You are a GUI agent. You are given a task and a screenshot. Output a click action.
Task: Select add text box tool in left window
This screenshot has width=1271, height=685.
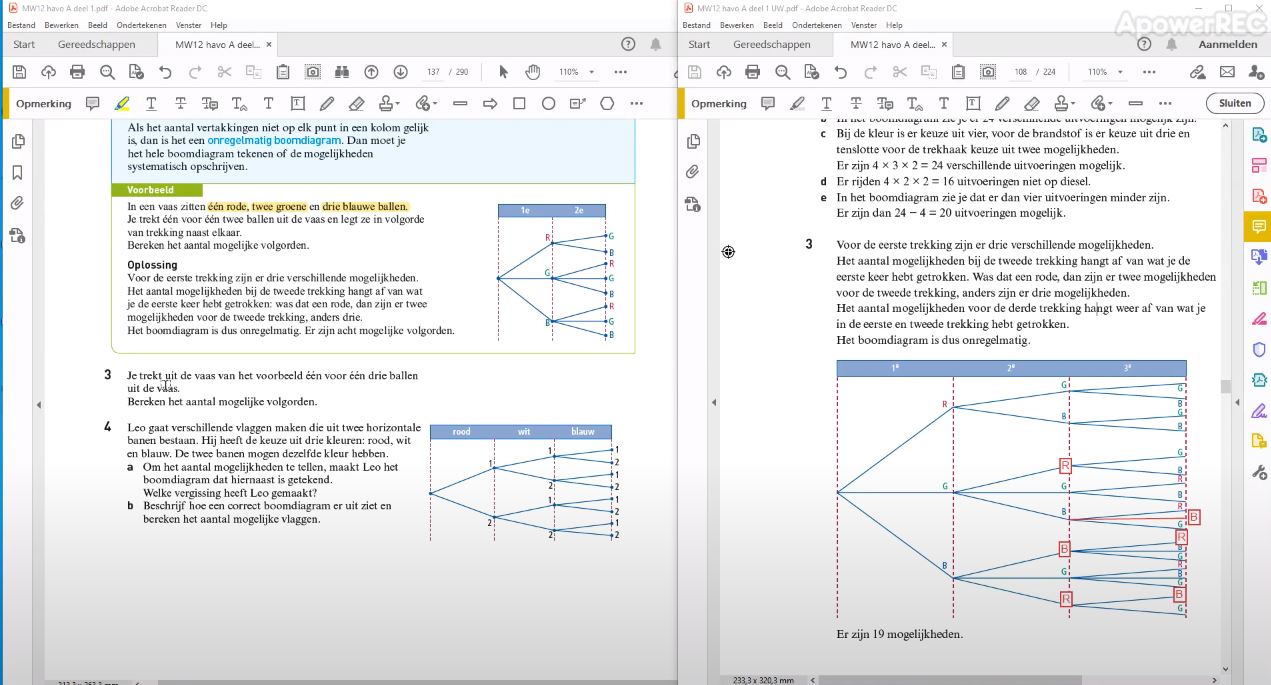coord(298,103)
